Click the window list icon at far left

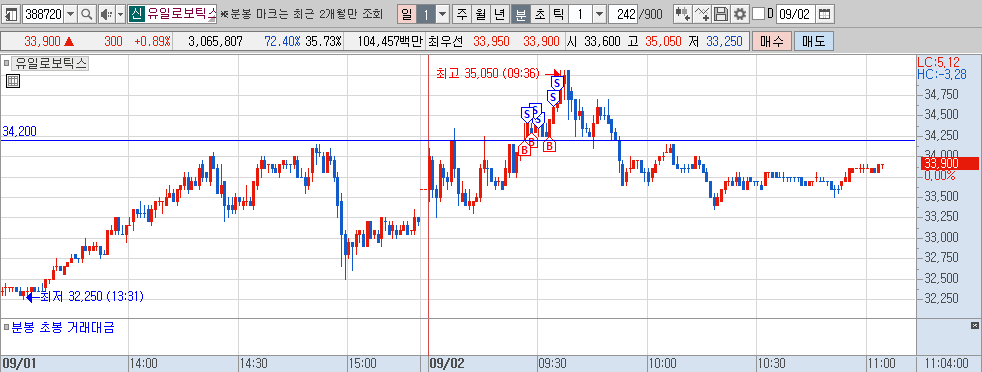point(11,13)
